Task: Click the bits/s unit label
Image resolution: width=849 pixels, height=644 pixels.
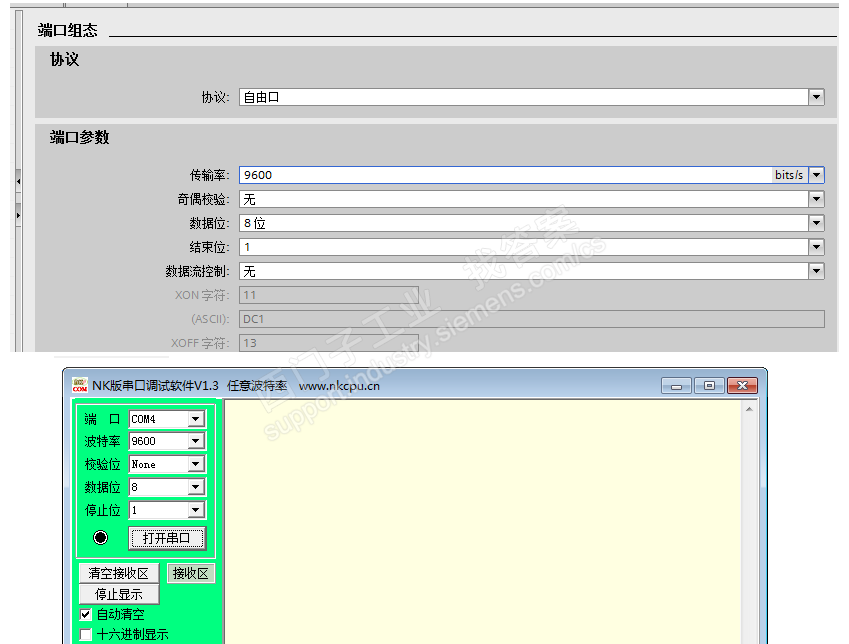Action: (789, 175)
